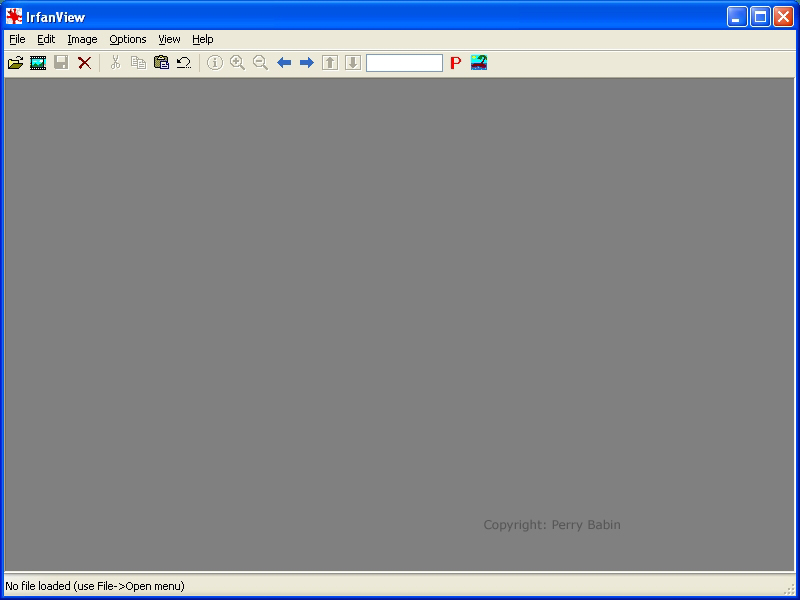The width and height of the screenshot is (800, 600).
Task: Click the Copy icon in toolbar
Action: tap(138, 63)
